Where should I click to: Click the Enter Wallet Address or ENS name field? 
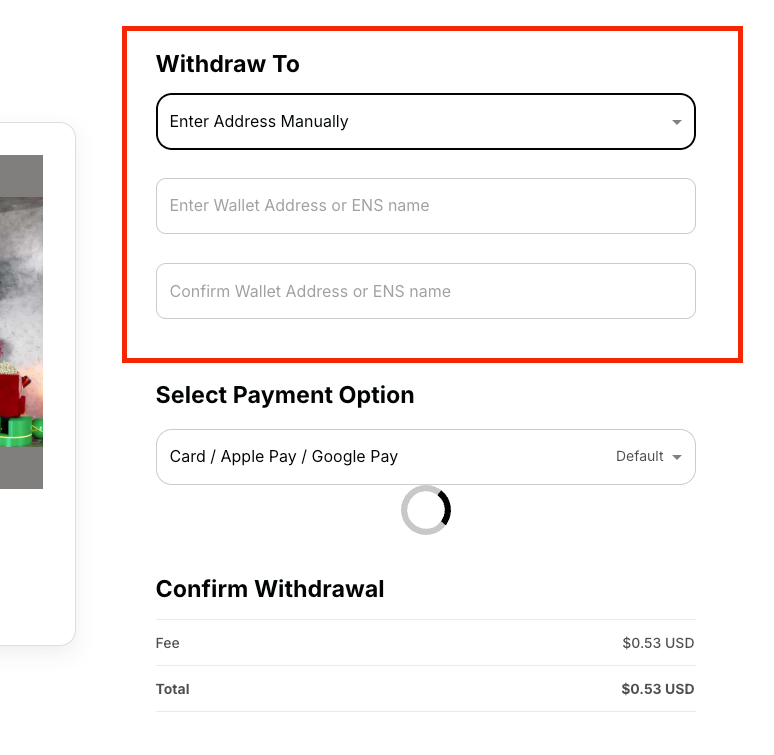425,206
